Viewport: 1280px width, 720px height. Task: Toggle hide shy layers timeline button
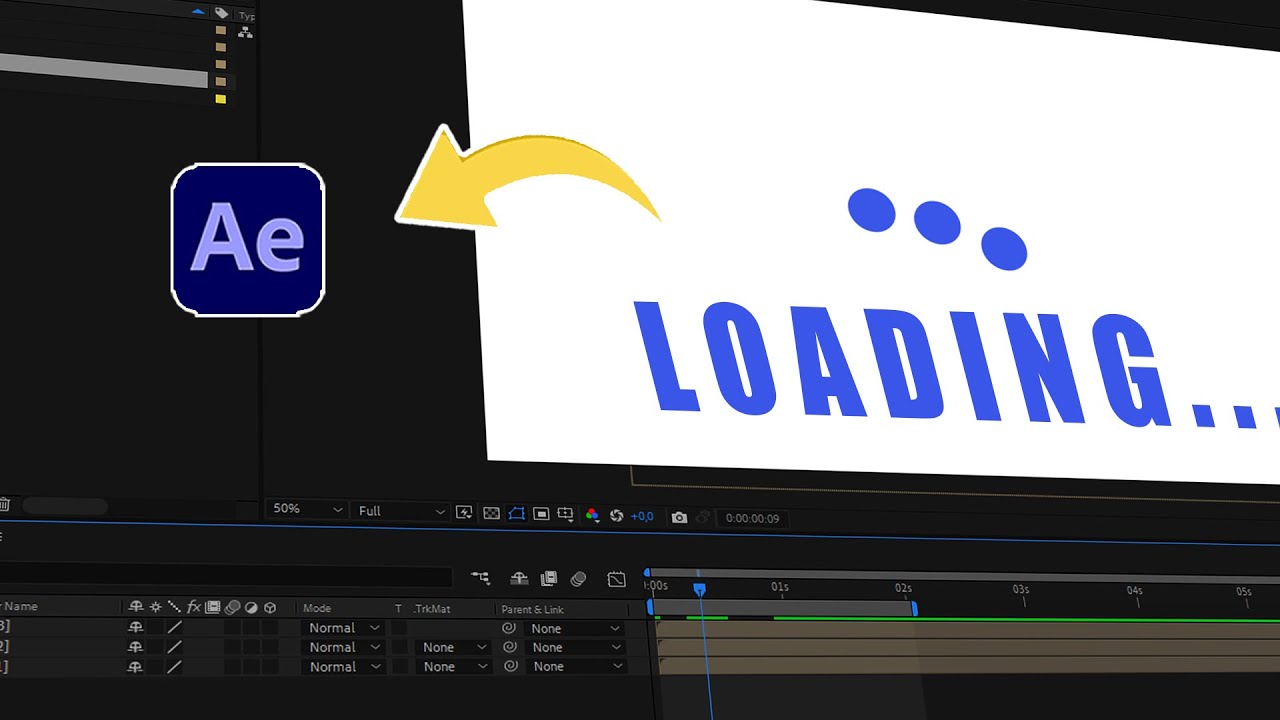[x=518, y=578]
